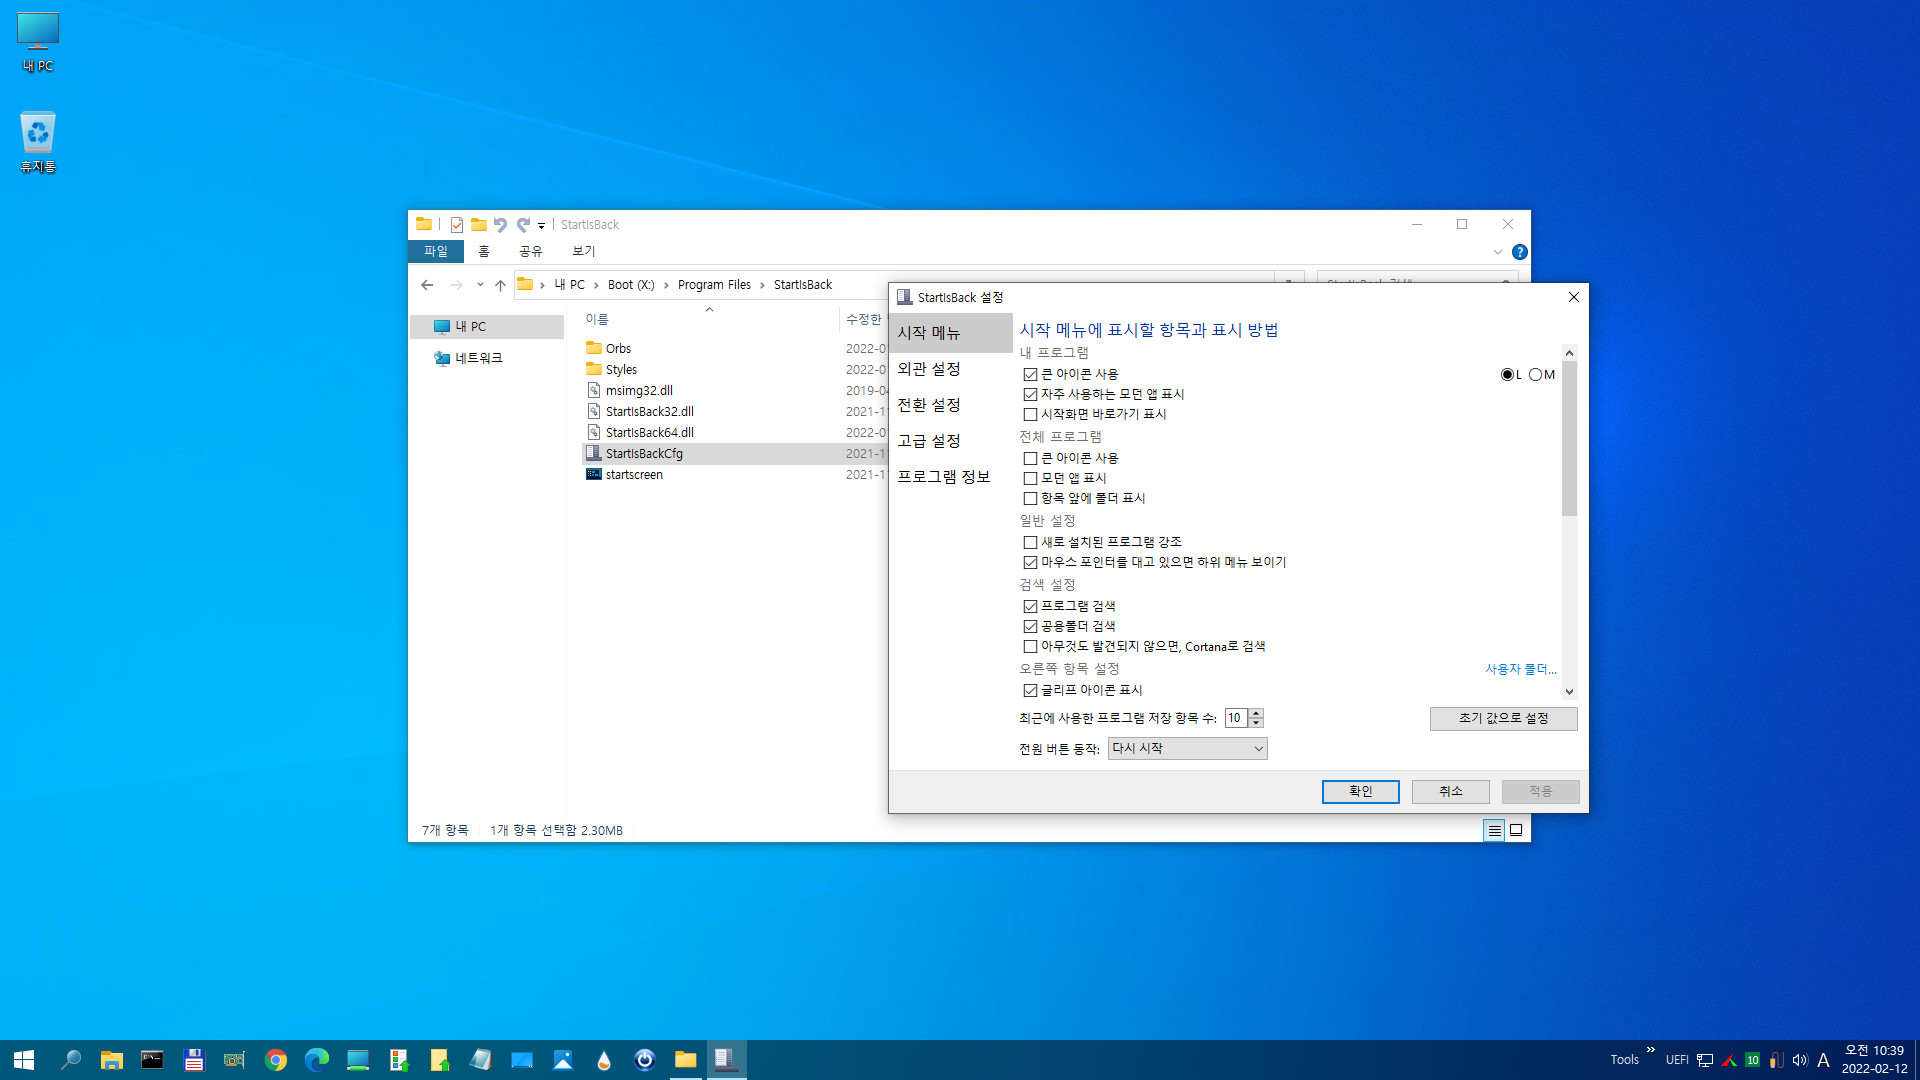Click the floppy disk taskbar icon

pos(194,1060)
